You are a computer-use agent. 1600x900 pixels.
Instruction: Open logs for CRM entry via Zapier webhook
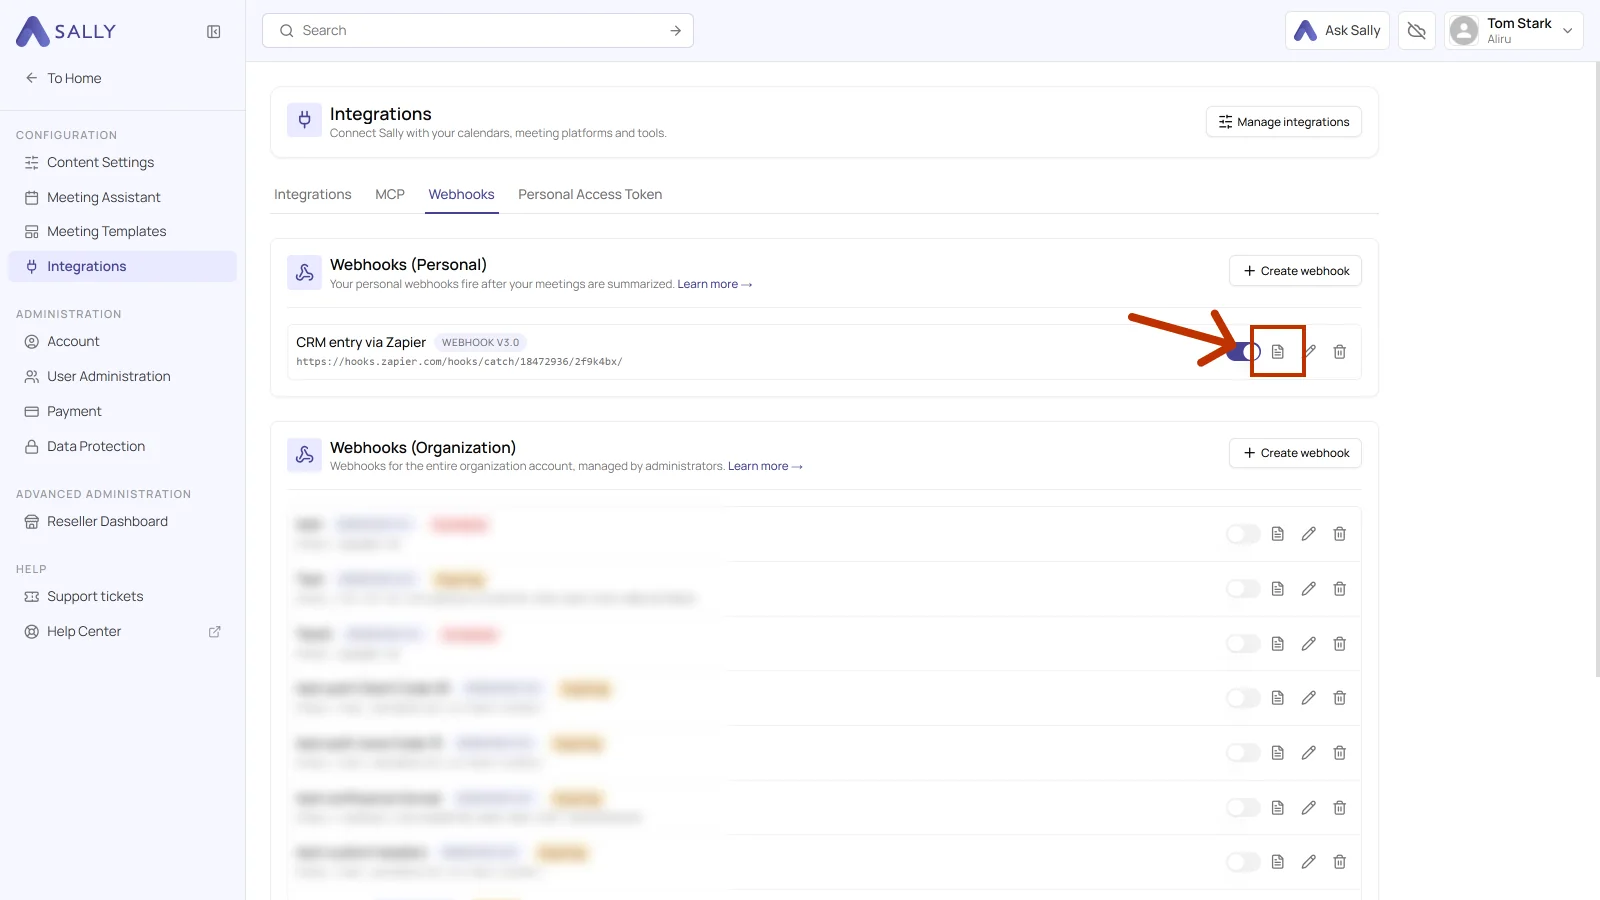[x=1278, y=352]
